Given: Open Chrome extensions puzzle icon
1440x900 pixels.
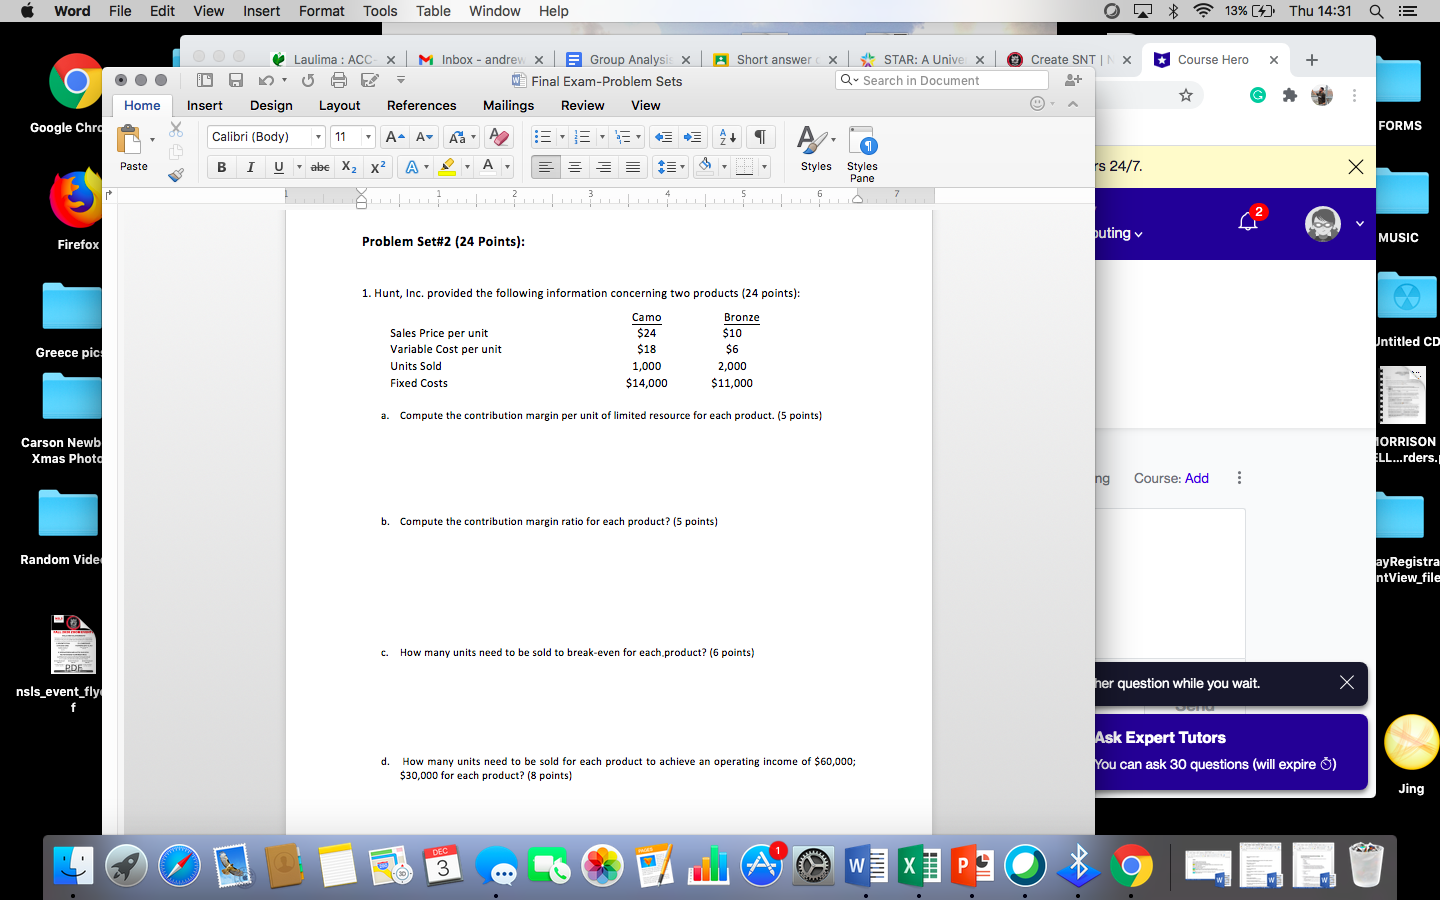Looking at the screenshot, I should click(x=1289, y=95).
